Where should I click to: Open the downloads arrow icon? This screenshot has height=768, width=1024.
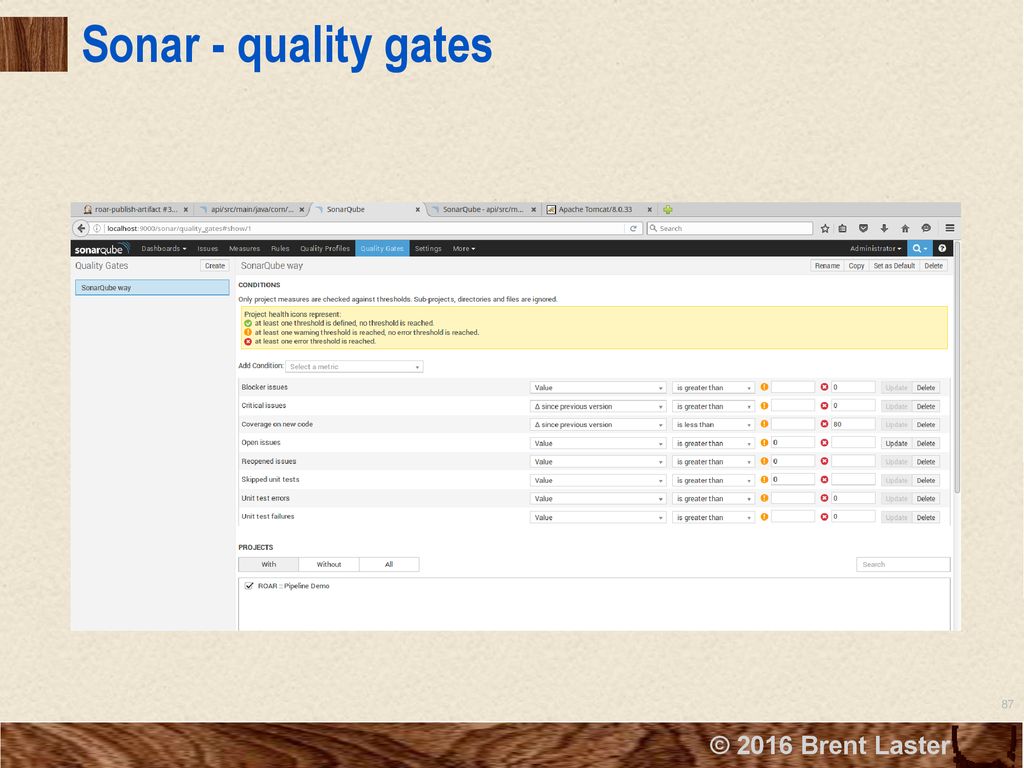[884, 229]
